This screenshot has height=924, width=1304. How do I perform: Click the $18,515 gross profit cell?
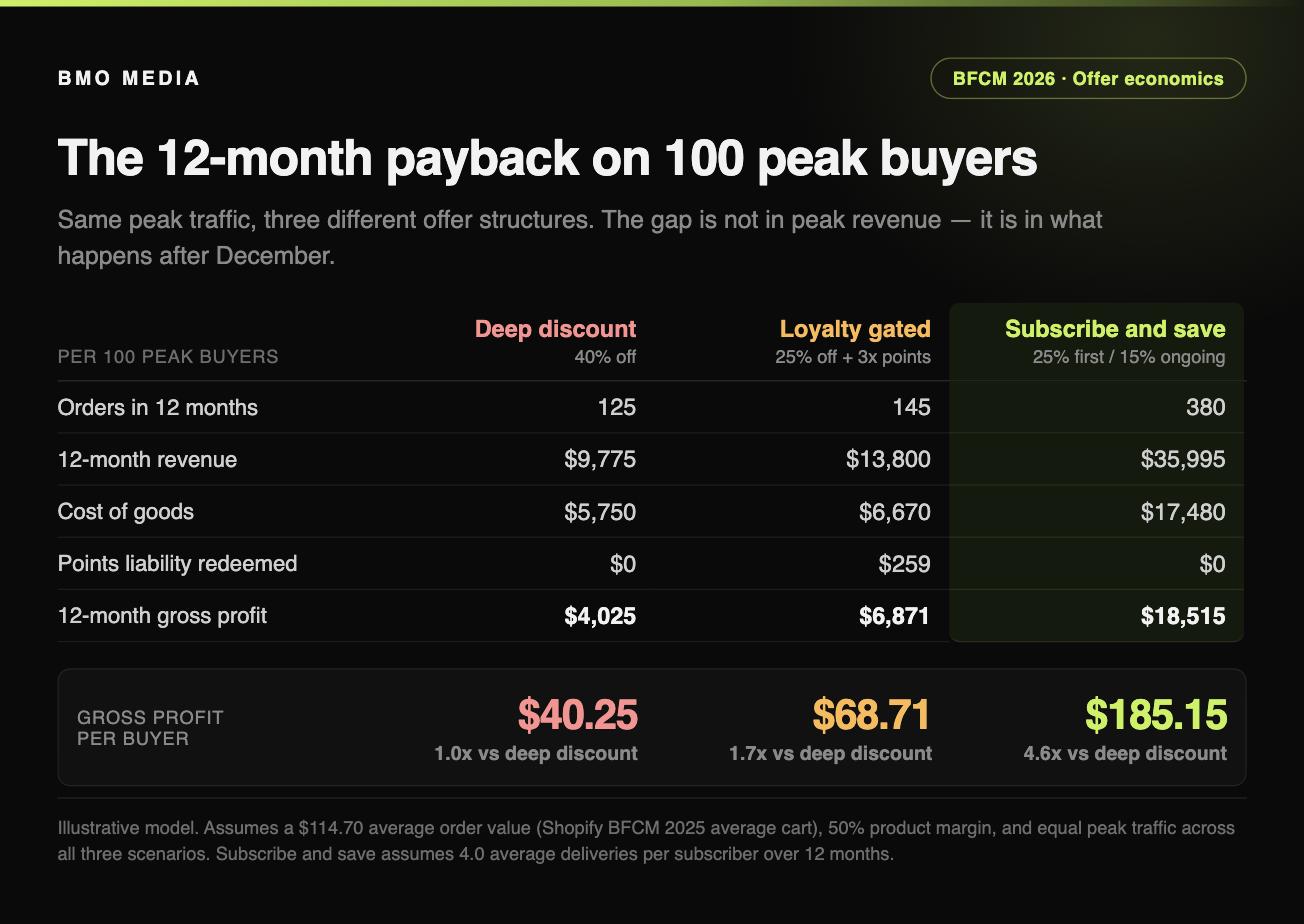tap(1183, 615)
